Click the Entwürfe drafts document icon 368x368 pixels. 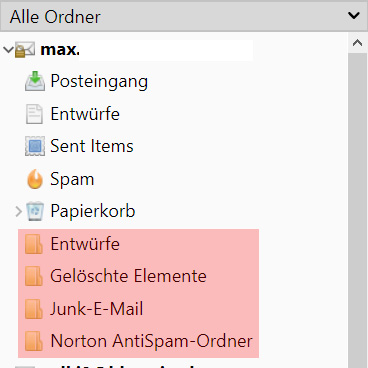(x=34, y=114)
